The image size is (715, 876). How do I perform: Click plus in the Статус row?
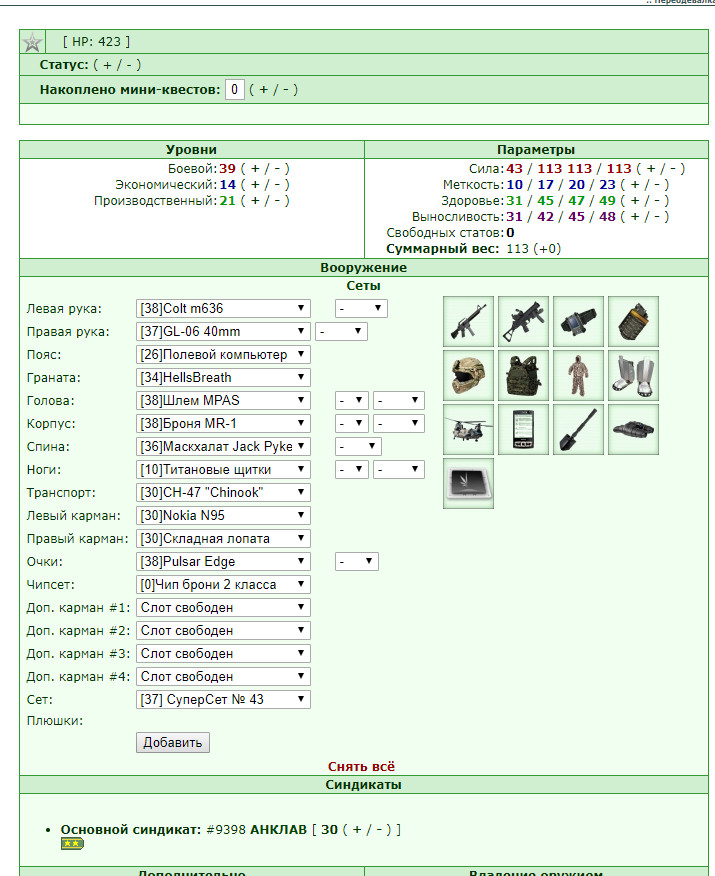click(106, 65)
